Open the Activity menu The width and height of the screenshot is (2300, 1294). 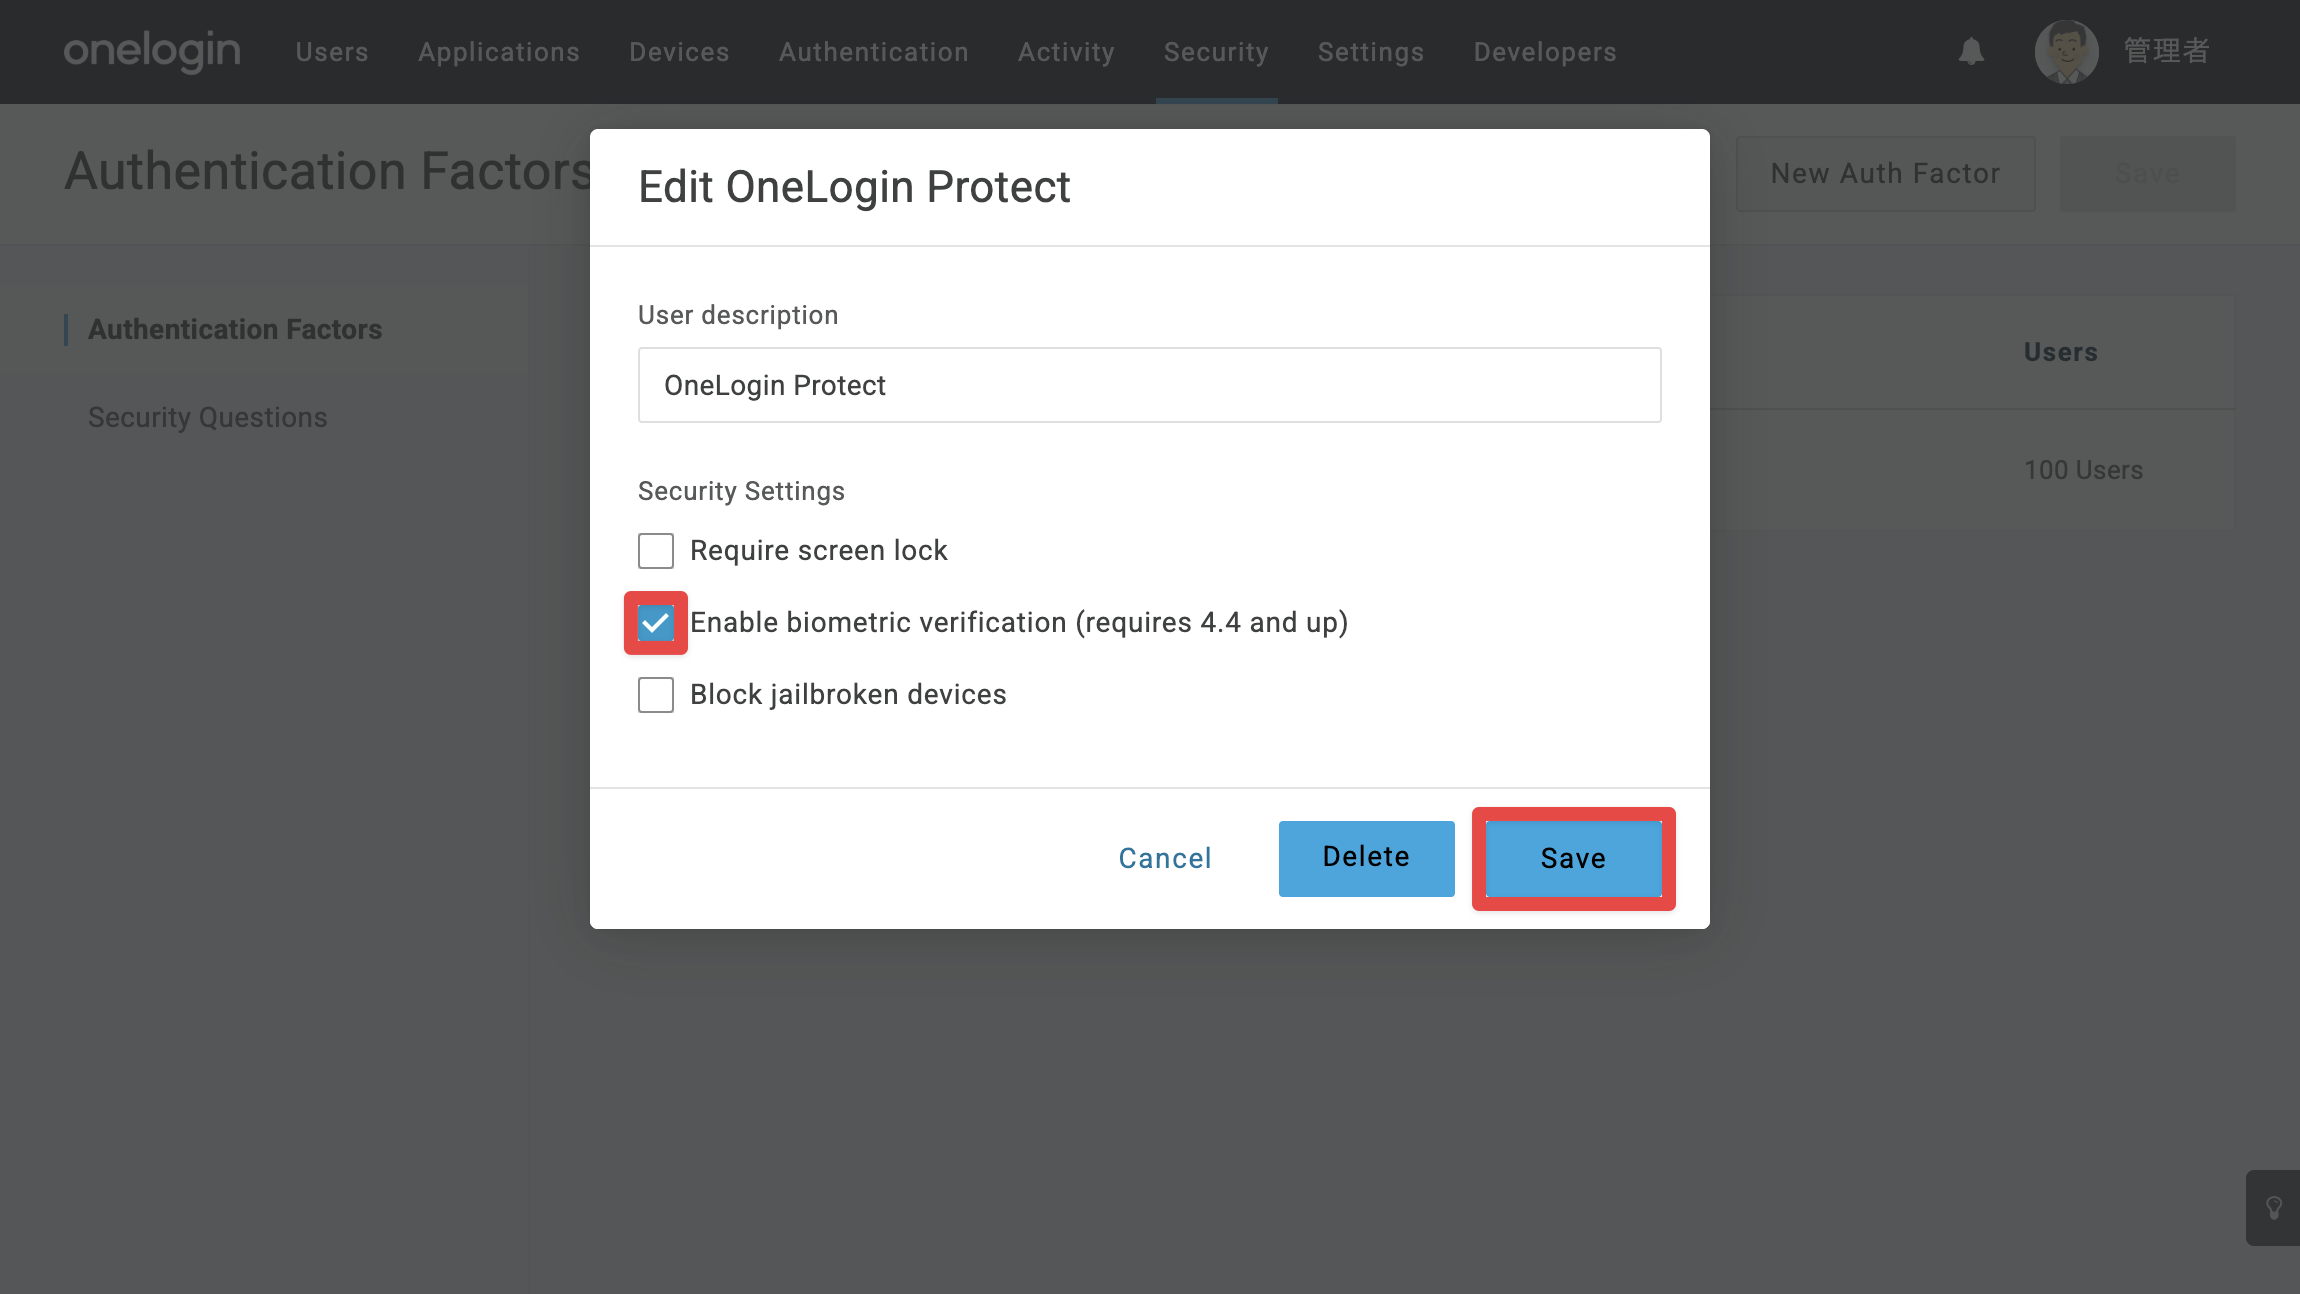[1066, 52]
